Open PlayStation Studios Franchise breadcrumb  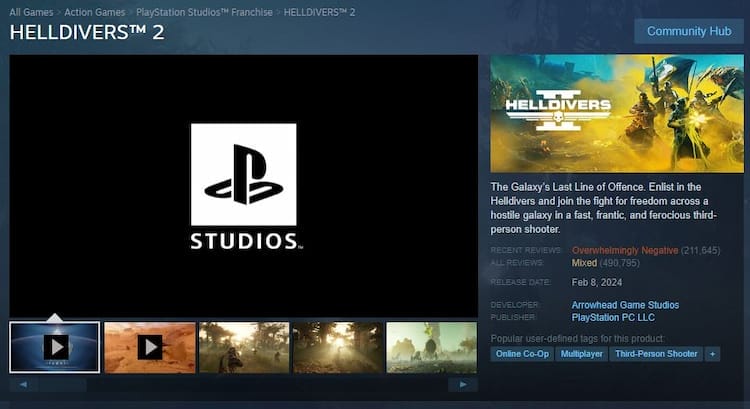tap(203, 12)
